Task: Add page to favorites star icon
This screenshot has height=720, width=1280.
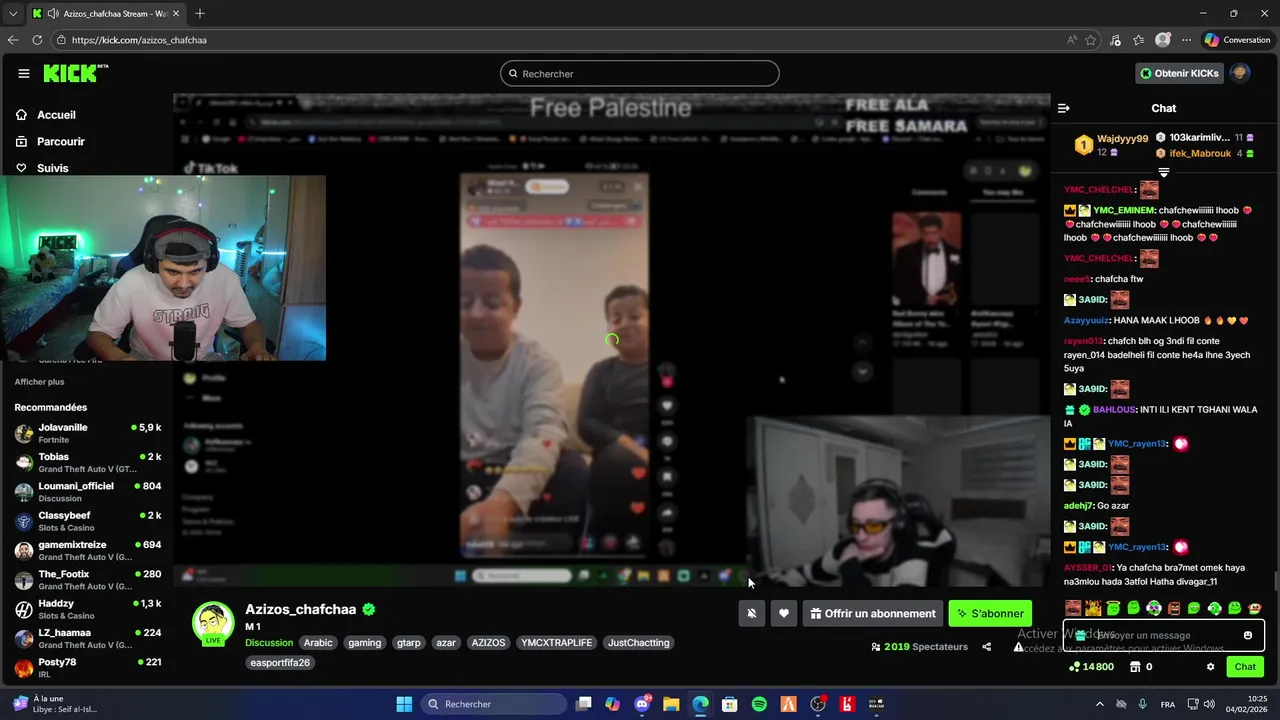Action: click(1090, 40)
